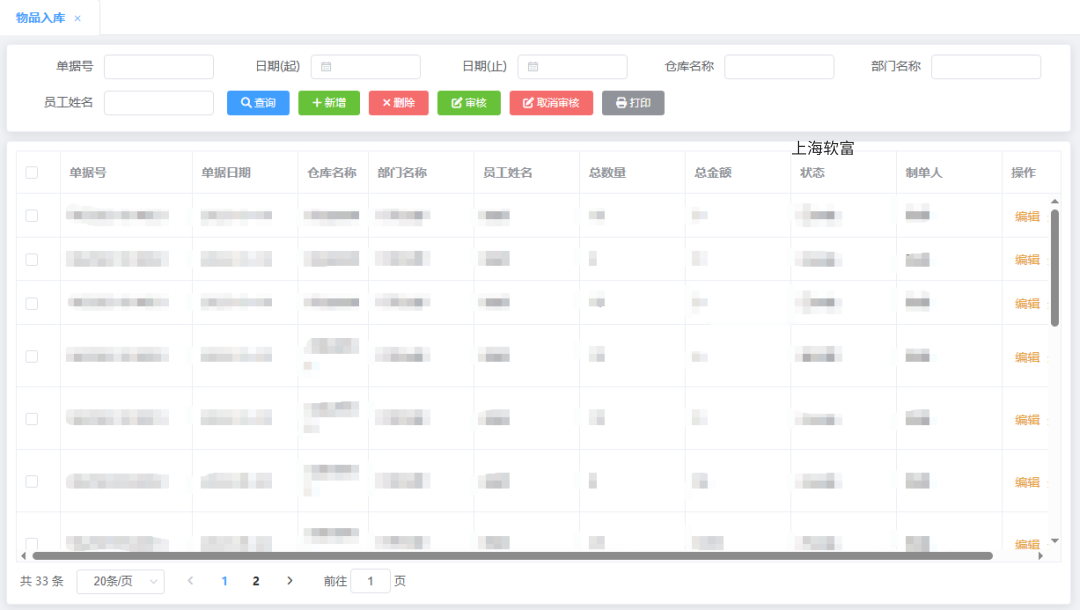Click the green 审核 approve button
This screenshot has width=1080, height=610.
click(x=469, y=103)
